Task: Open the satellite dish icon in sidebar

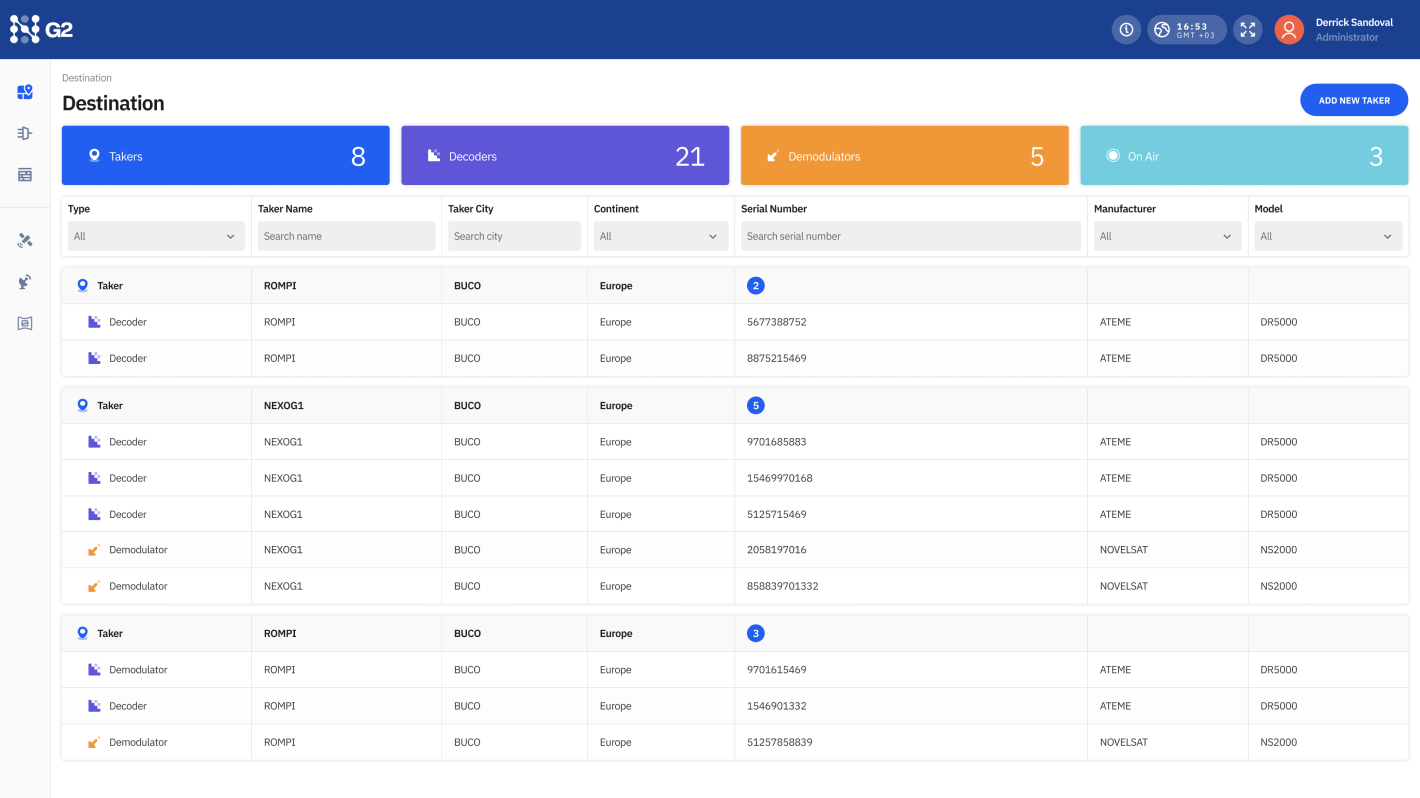Action: point(25,282)
